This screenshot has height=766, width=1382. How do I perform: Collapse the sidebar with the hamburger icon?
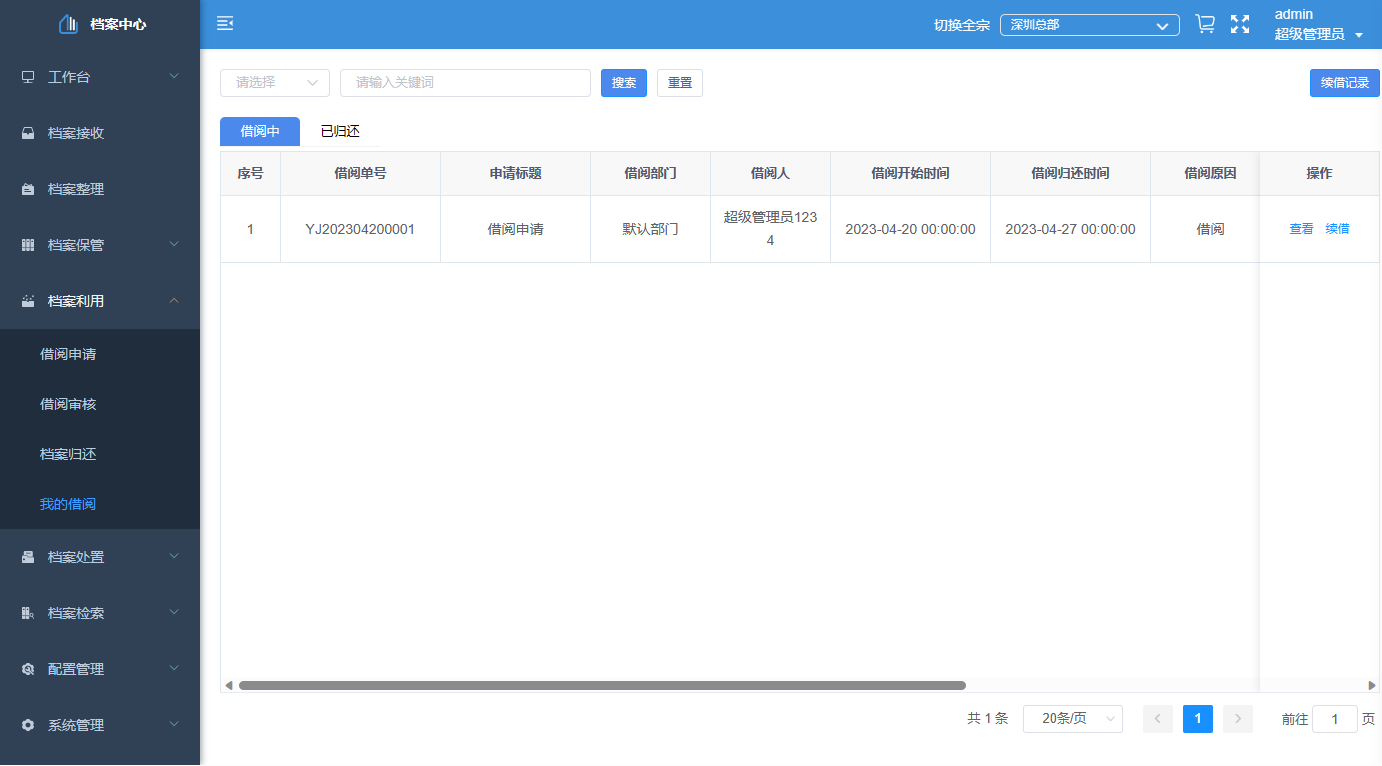click(x=225, y=22)
